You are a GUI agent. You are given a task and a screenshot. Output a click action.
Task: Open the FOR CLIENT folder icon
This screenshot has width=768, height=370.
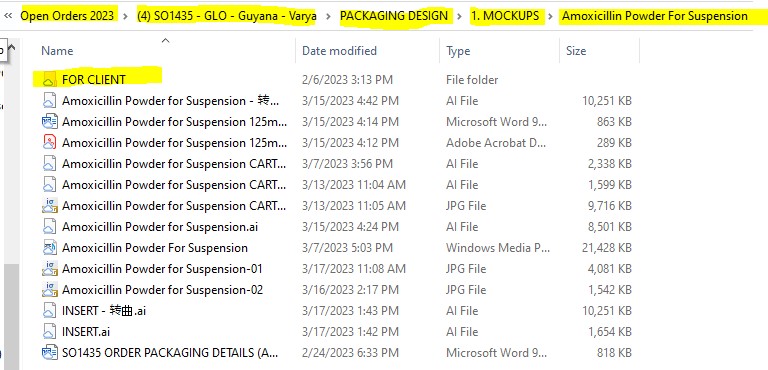pyautogui.click(x=48, y=79)
